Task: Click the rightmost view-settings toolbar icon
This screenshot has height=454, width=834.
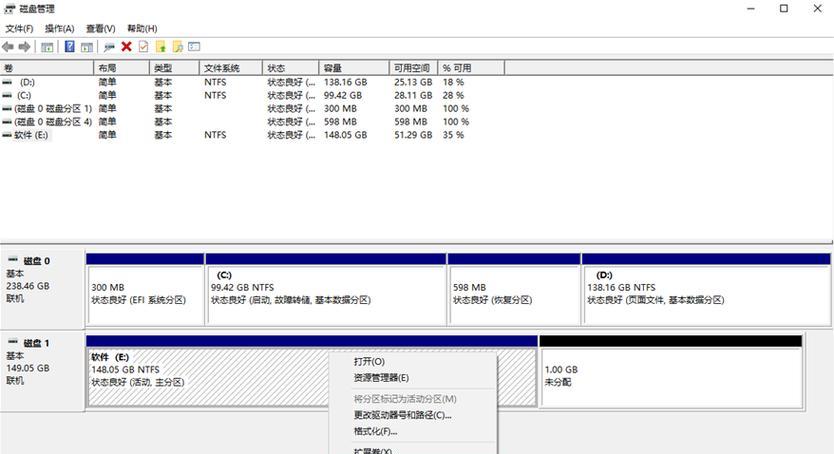Action: (x=194, y=47)
